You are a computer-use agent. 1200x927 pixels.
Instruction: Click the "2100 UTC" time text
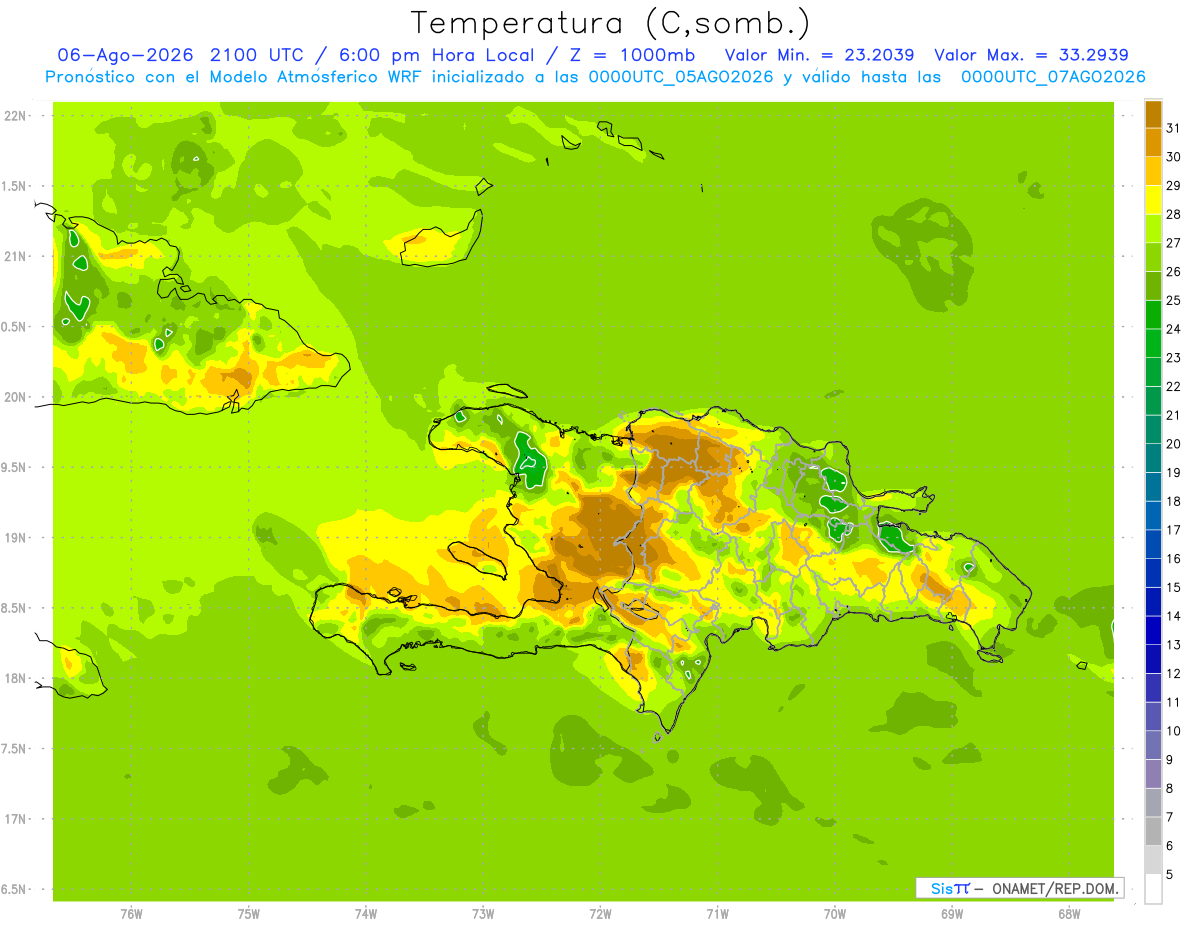pos(259,55)
